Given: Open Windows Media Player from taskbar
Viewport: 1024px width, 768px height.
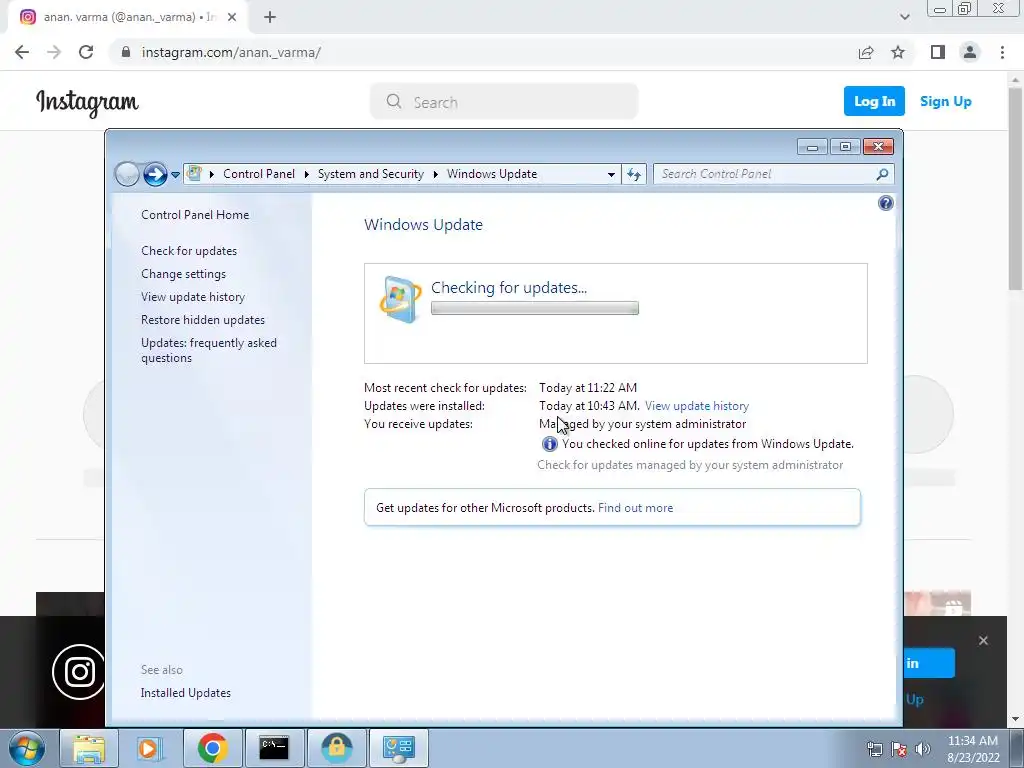Looking at the screenshot, I should click(x=150, y=748).
